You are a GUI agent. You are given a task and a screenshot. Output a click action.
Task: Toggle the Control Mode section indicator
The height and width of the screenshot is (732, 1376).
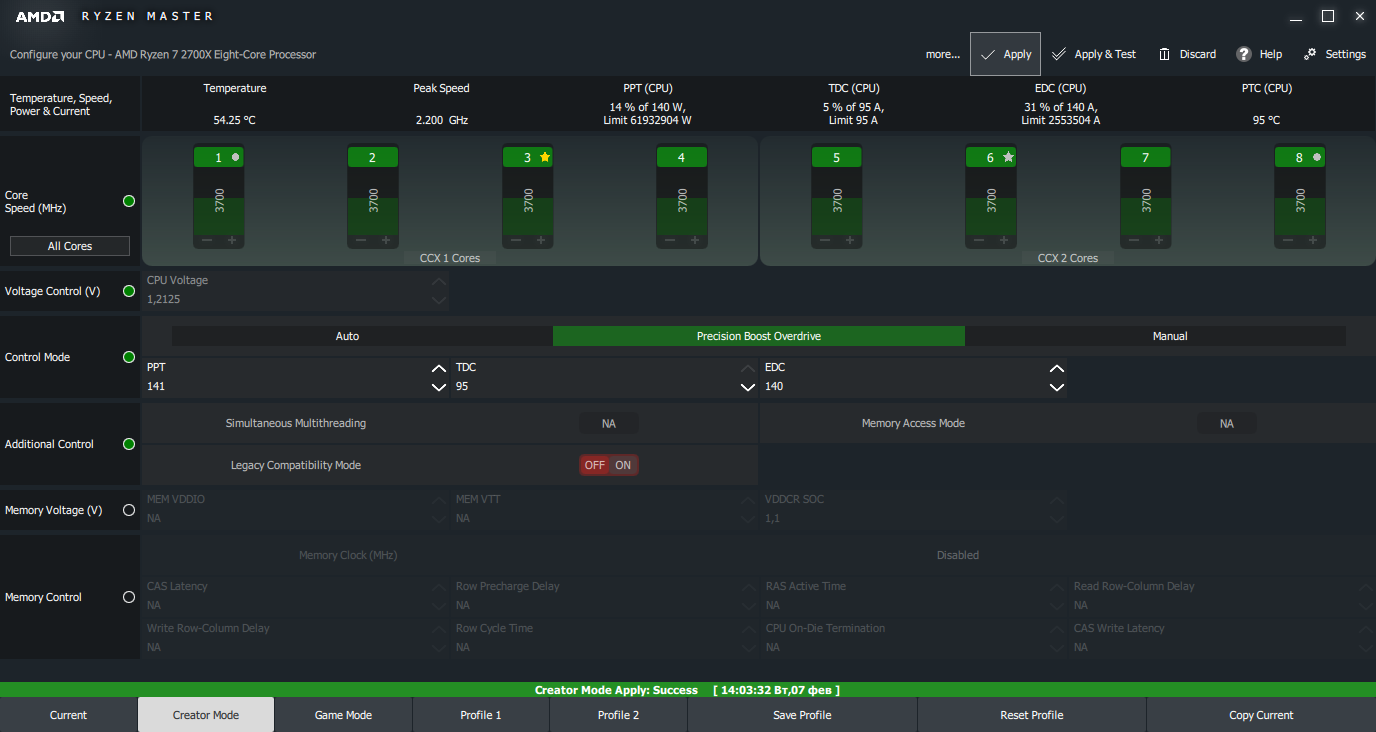(128, 357)
